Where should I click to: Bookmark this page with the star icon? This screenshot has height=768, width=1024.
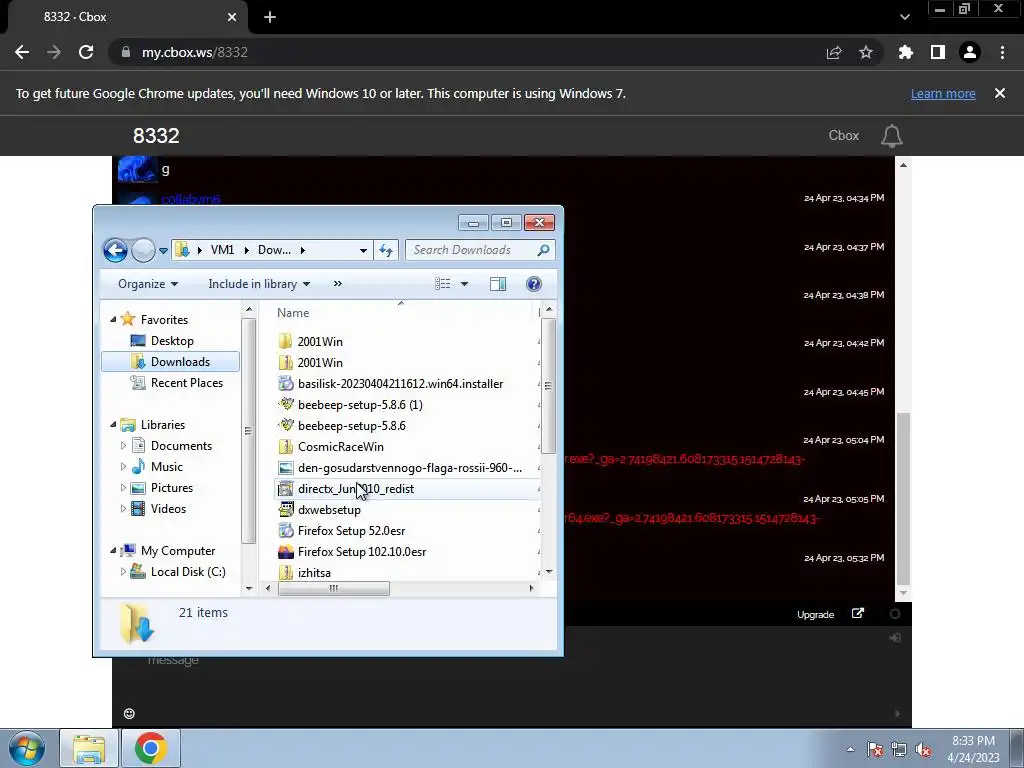(865, 52)
